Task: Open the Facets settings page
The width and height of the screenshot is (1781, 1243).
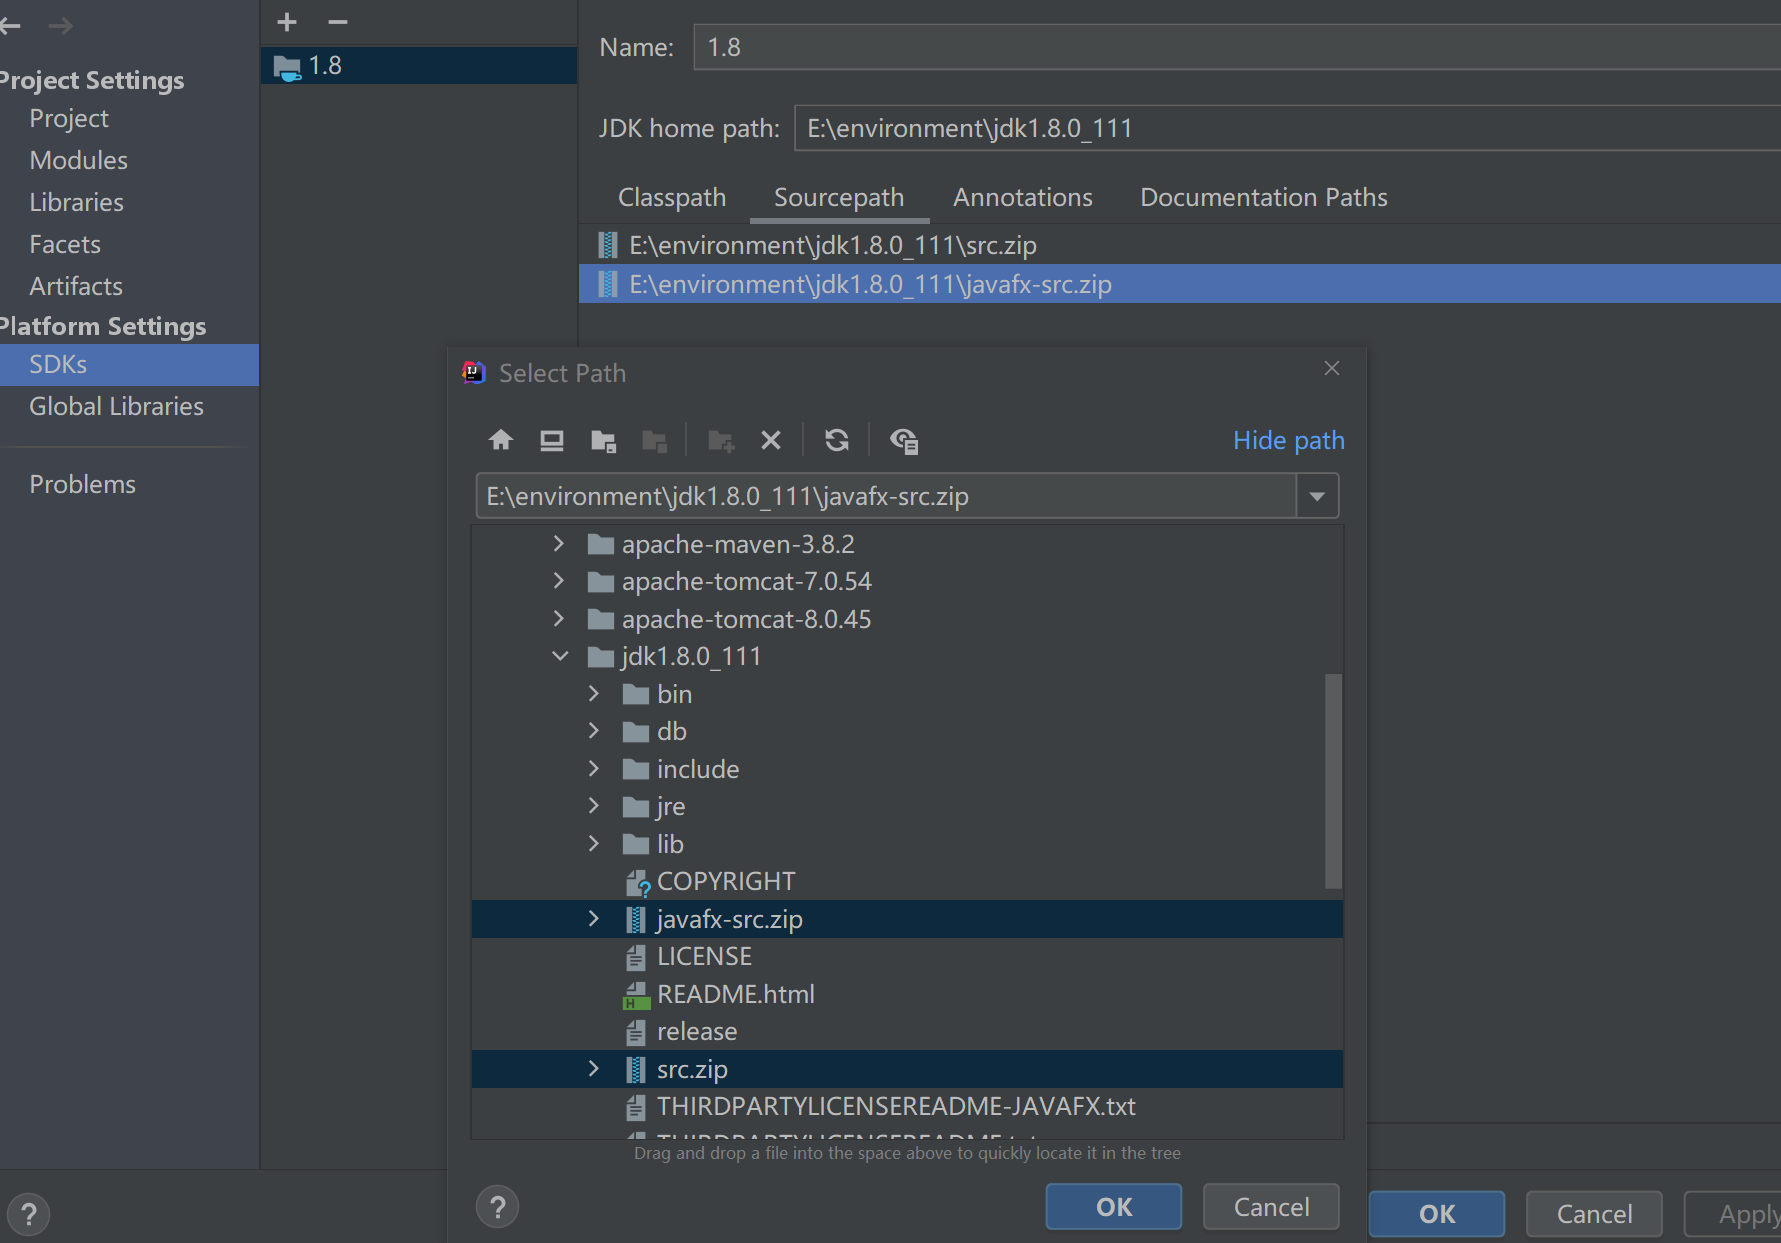Action: click(x=65, y=244)
